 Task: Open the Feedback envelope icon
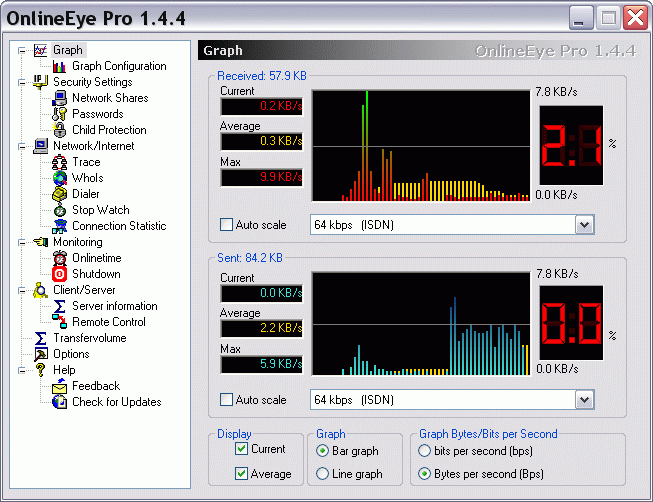[x=60, y=386]
